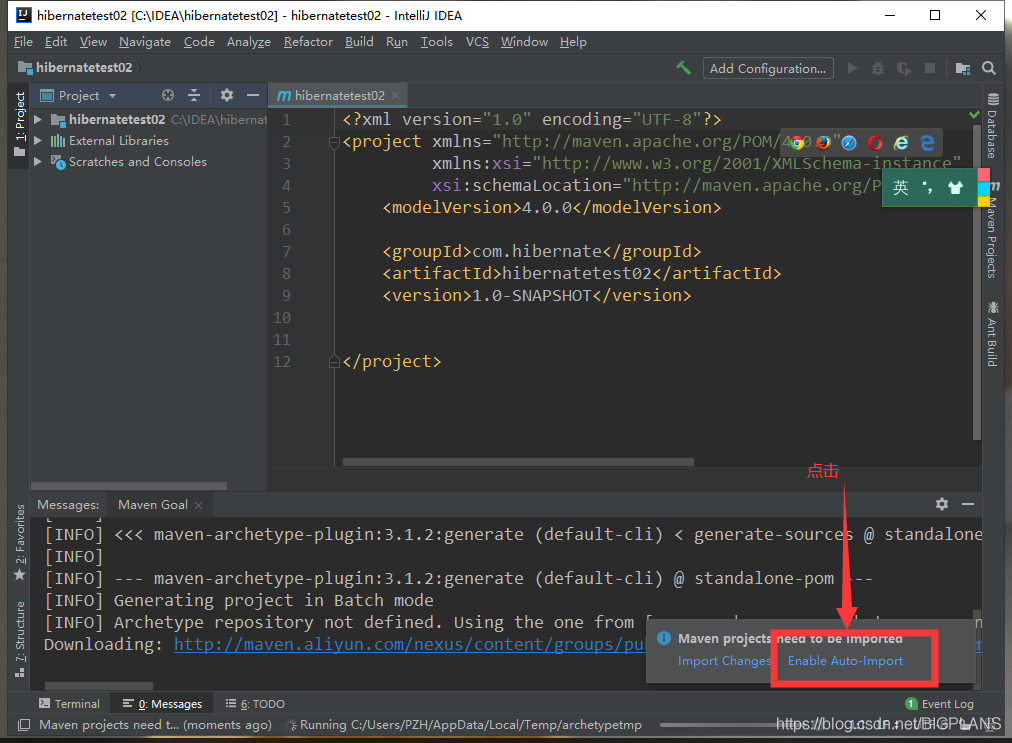Open Project Structure from the toolbar
This screenshot has width=1012, height=743.
[x=962, y=68]
